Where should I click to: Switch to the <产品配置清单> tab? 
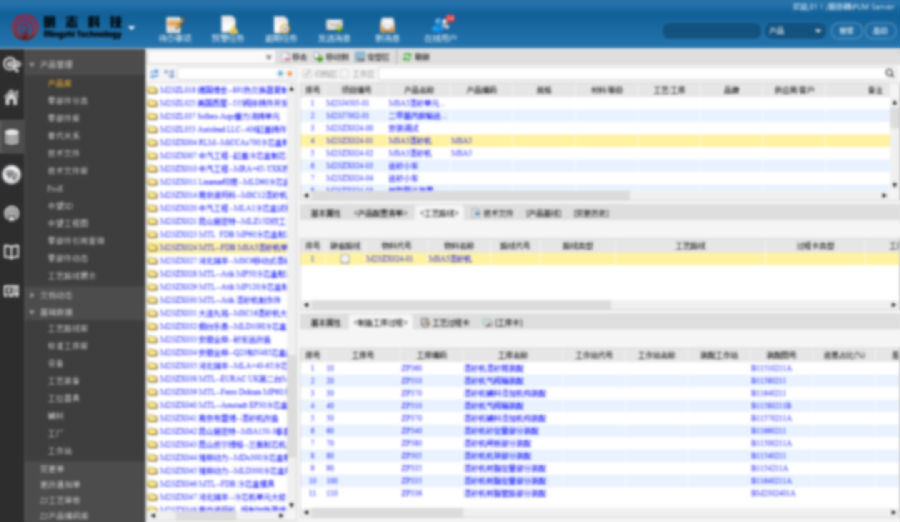coord(381,213)
